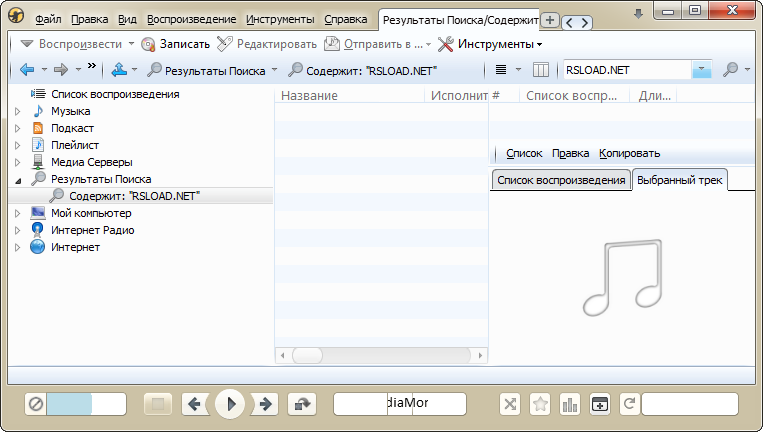Open forward history dropdown arrow
The height and width of the screenshot is (432, 763).
coord(78,70)
